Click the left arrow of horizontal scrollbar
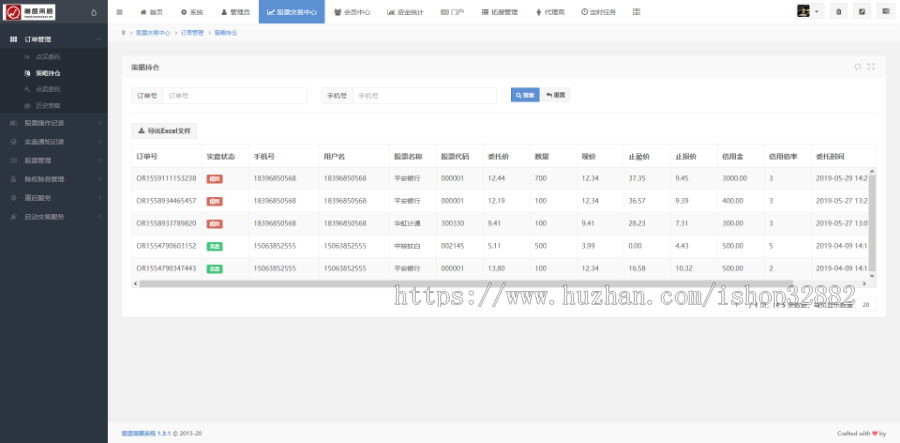 [135, 283]
